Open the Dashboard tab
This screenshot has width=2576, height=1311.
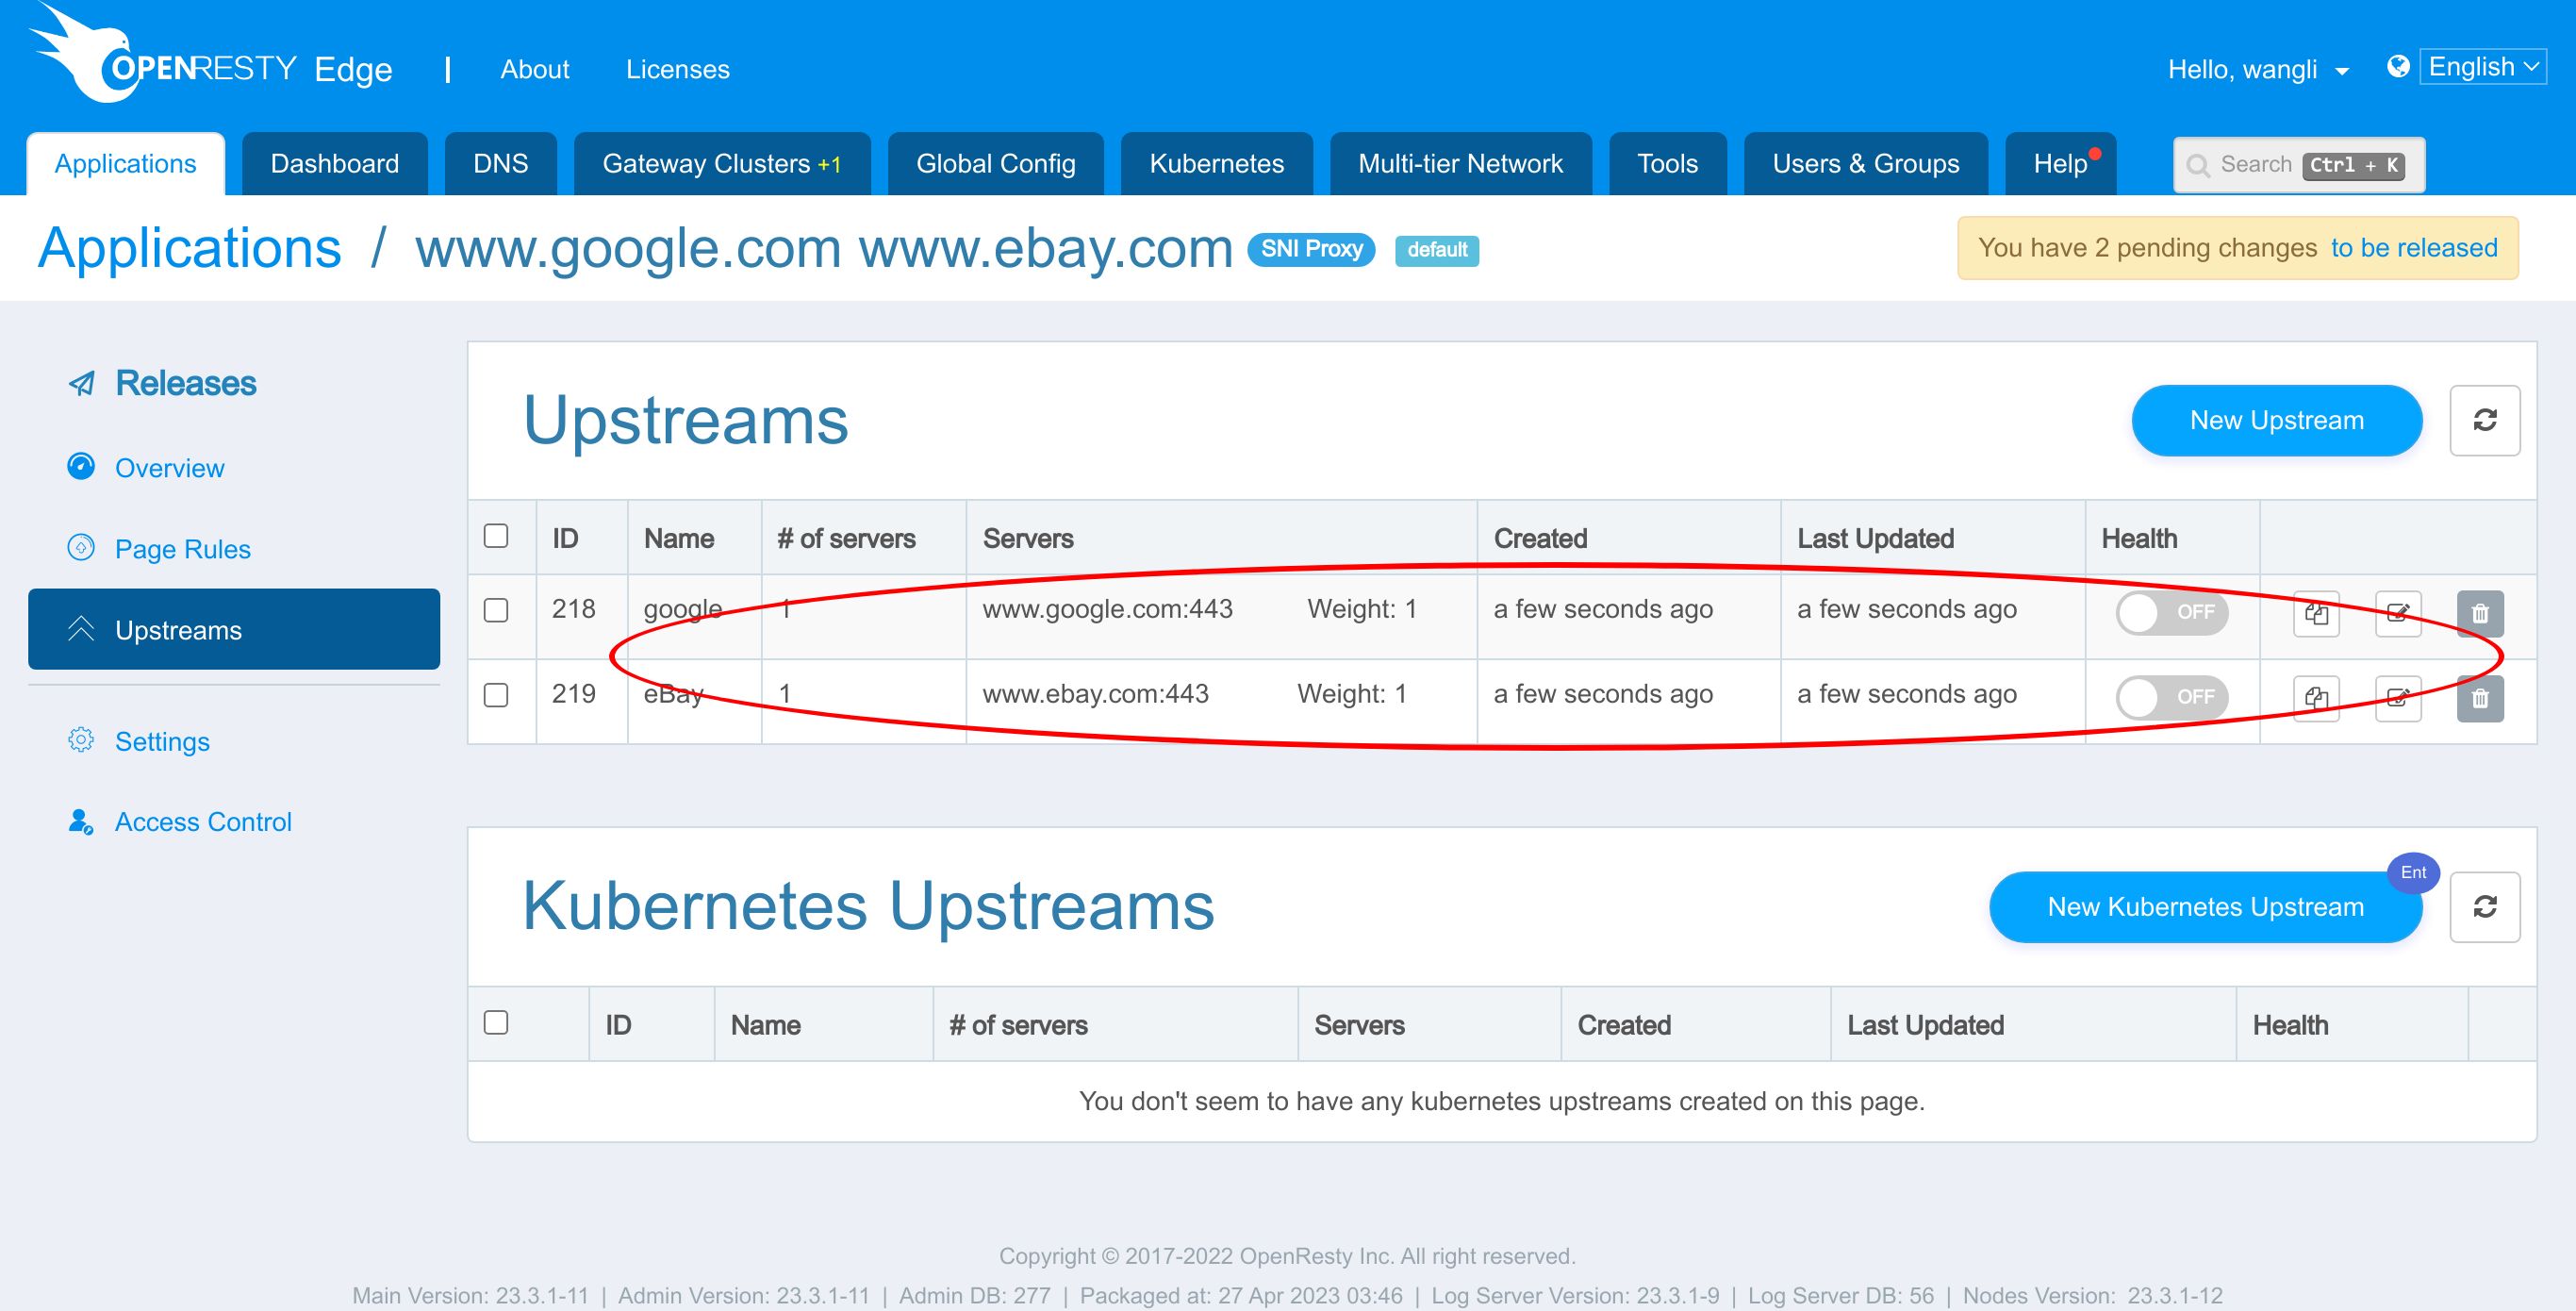coord(335,164)
